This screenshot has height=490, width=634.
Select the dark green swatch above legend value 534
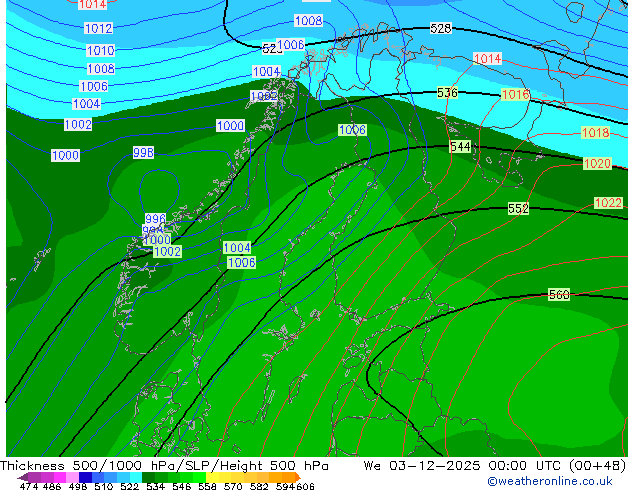coord(148,477)
